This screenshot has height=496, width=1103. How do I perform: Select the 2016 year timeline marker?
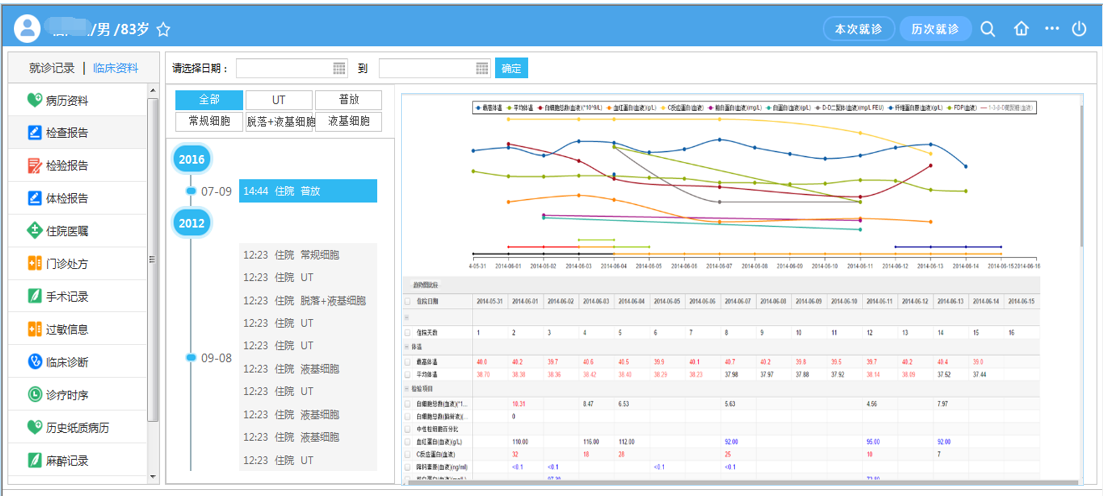191,159
